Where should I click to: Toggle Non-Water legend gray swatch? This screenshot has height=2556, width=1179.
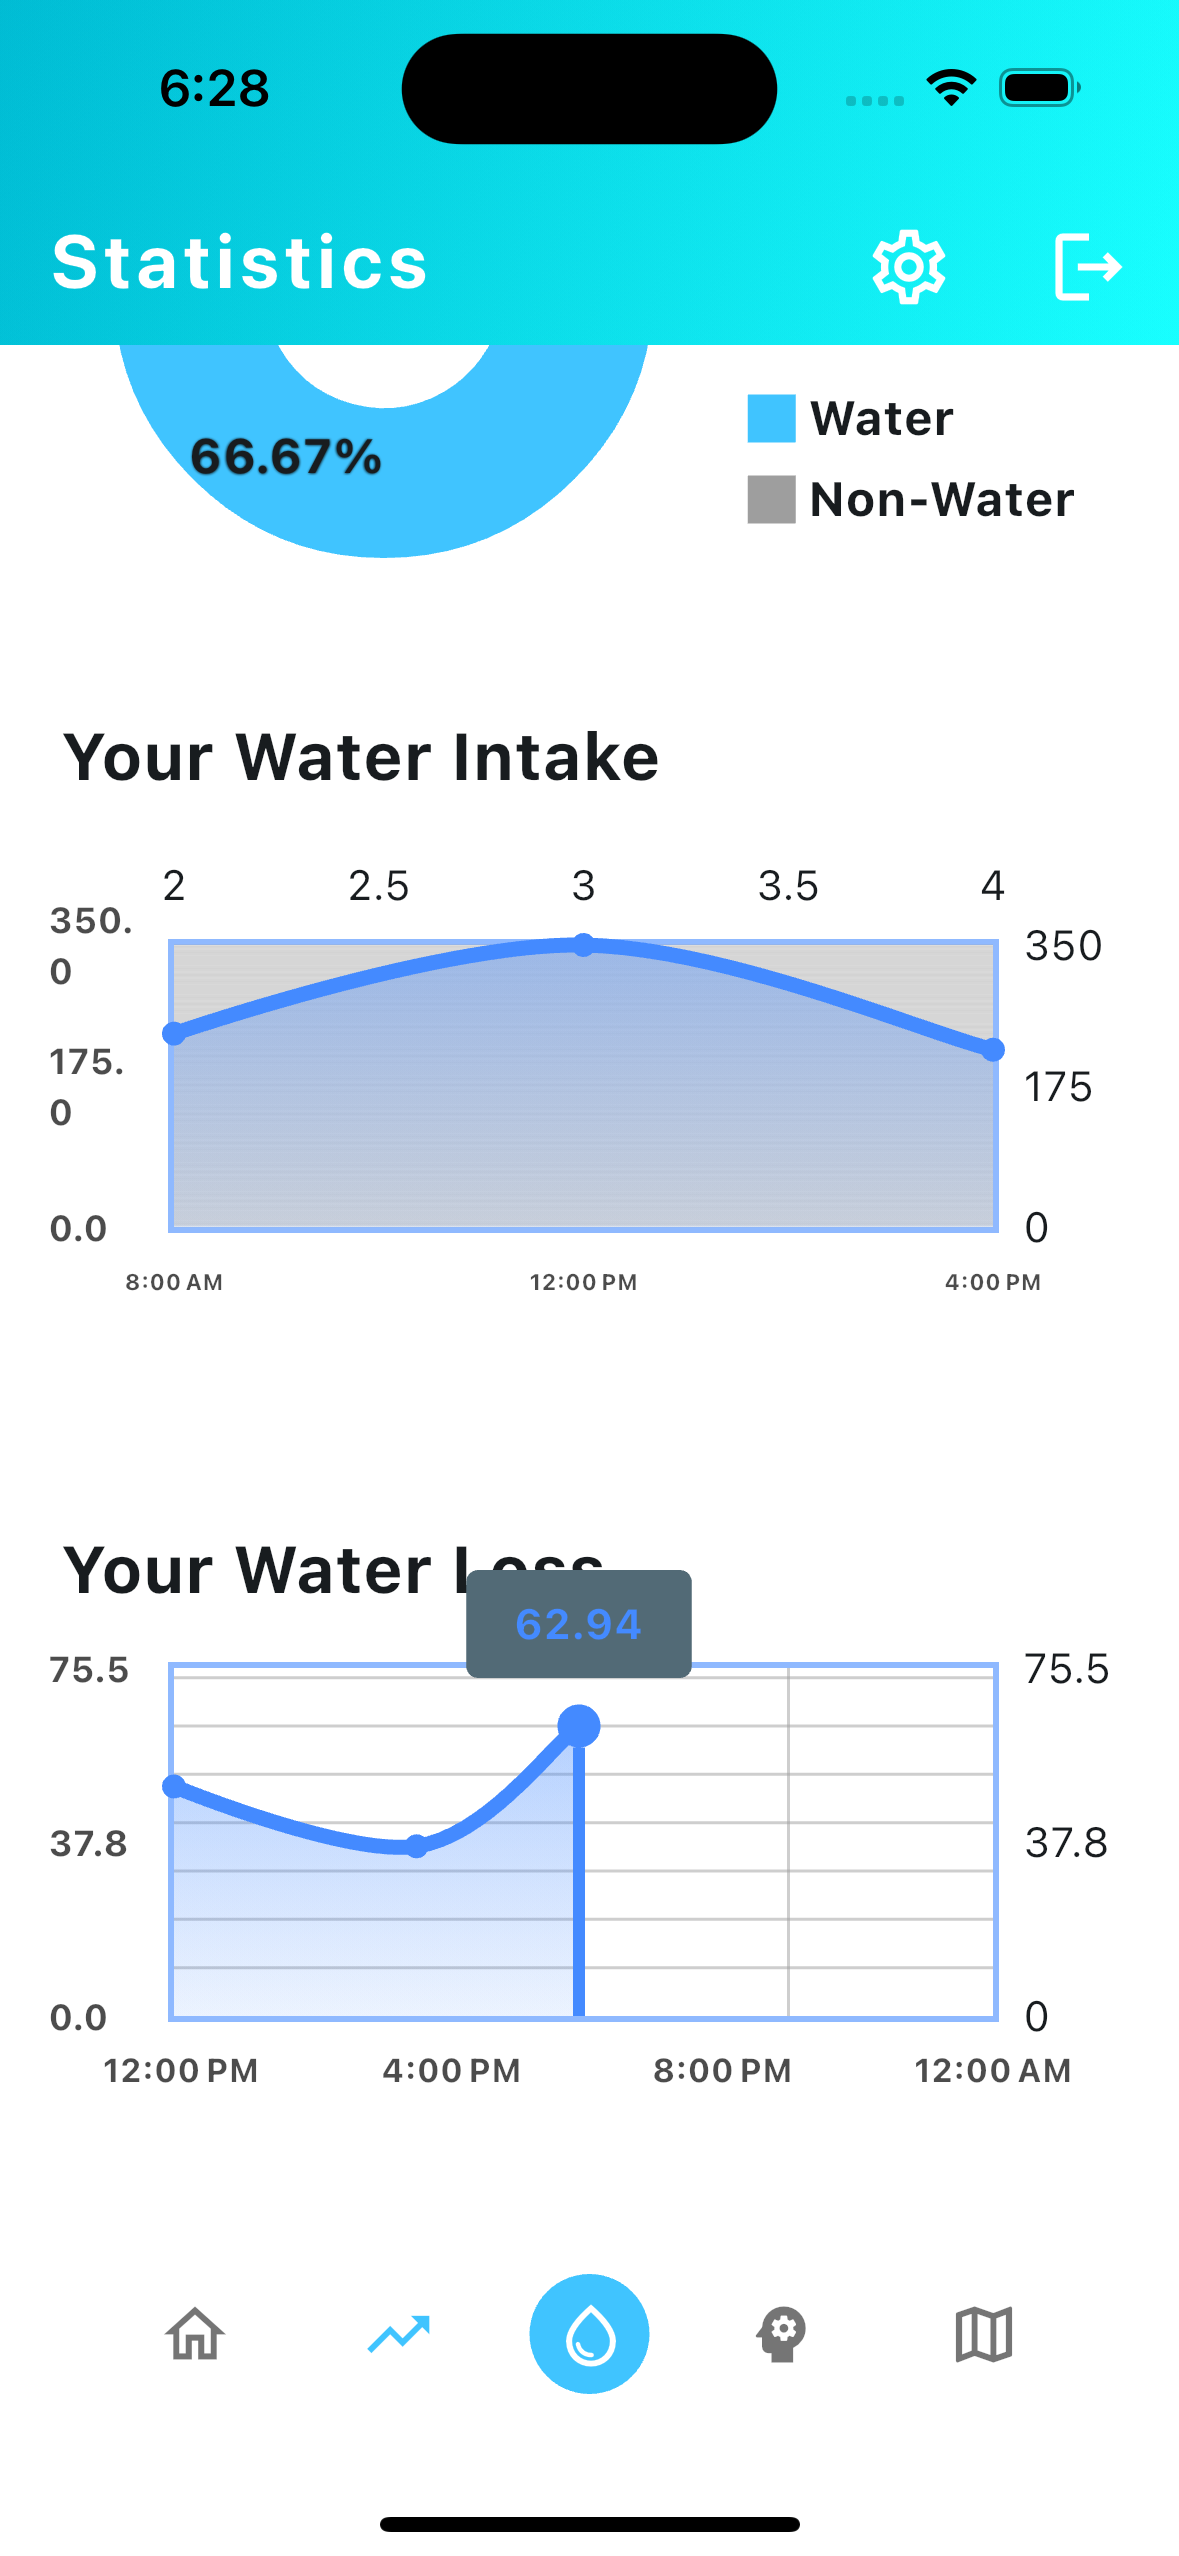point(772,499)
